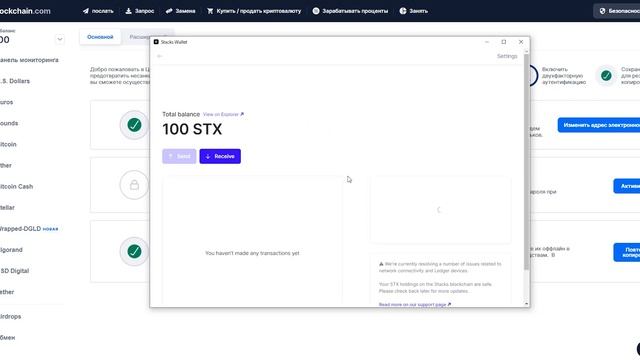Select Bitcoin in the sidebar

[8, 144]
